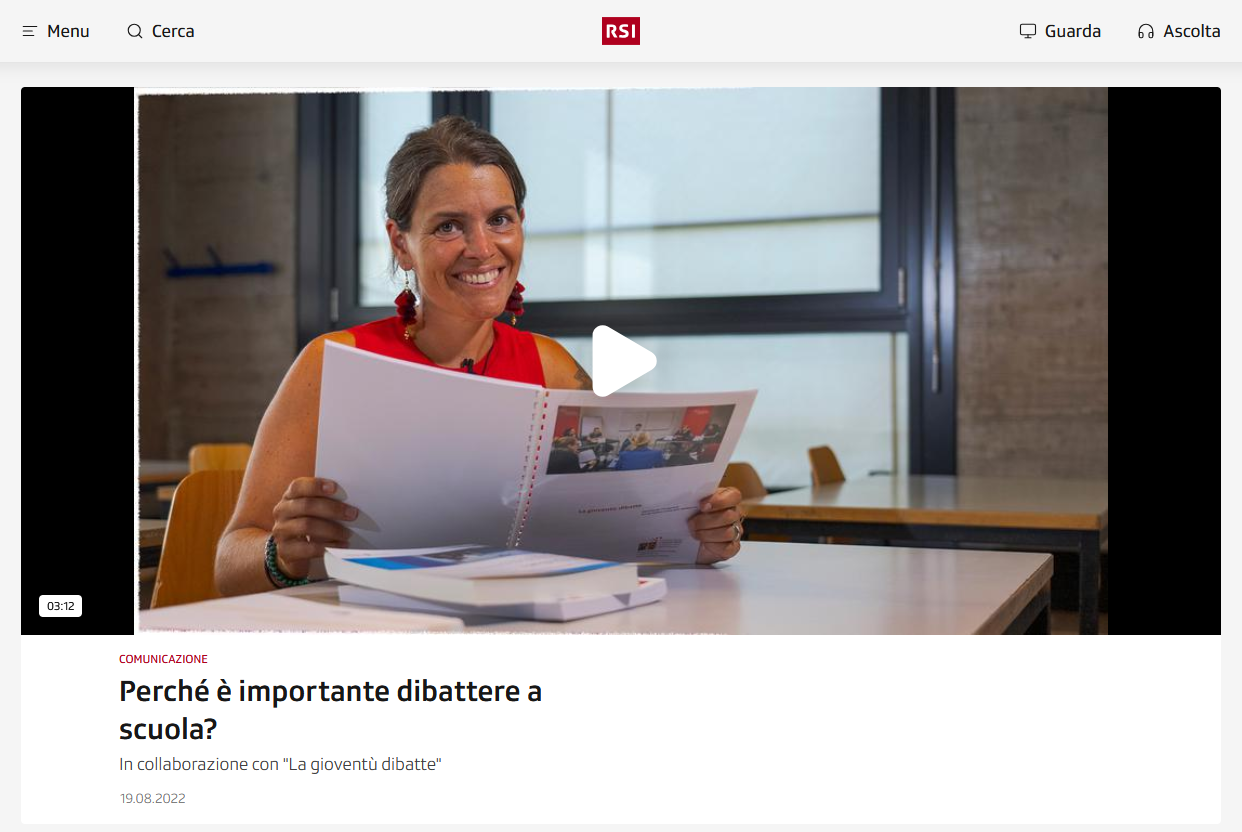Screen dimensions: 1242x832
Task: Play the video with the white play icon
Action: coord(623,361)
